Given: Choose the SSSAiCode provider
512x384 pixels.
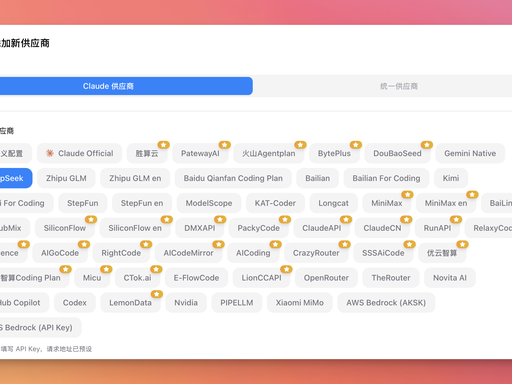Looking at the screenshot, I should 383,253.
